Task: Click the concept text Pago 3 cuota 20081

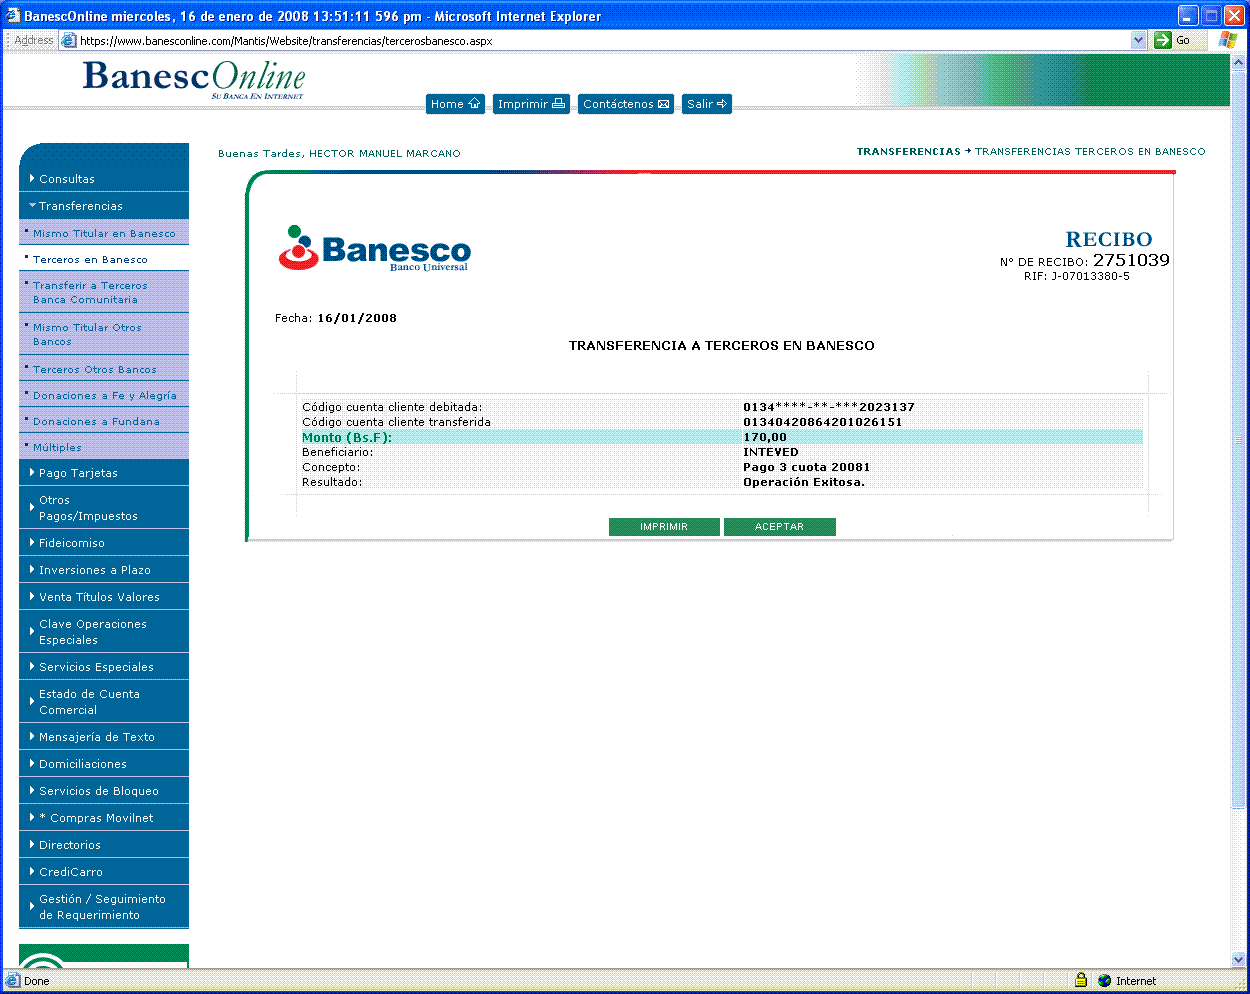Action: [x=807, y=467]
